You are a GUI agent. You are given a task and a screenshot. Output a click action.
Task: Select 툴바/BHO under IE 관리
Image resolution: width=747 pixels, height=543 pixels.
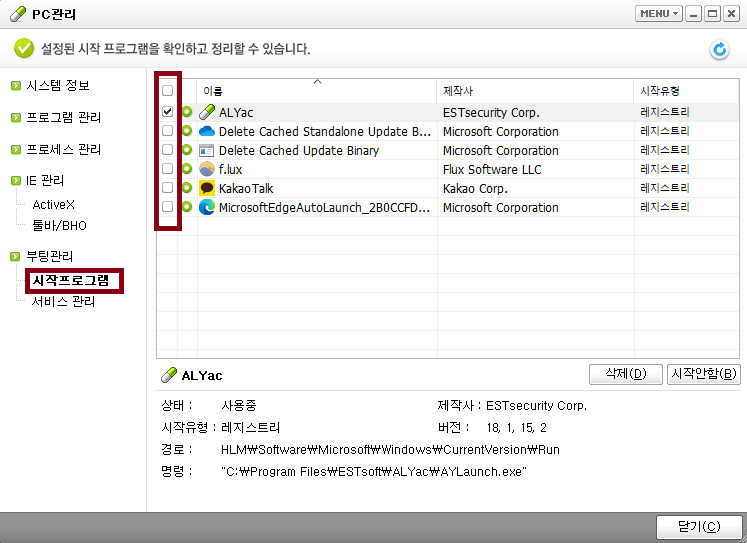coord(59,225)
